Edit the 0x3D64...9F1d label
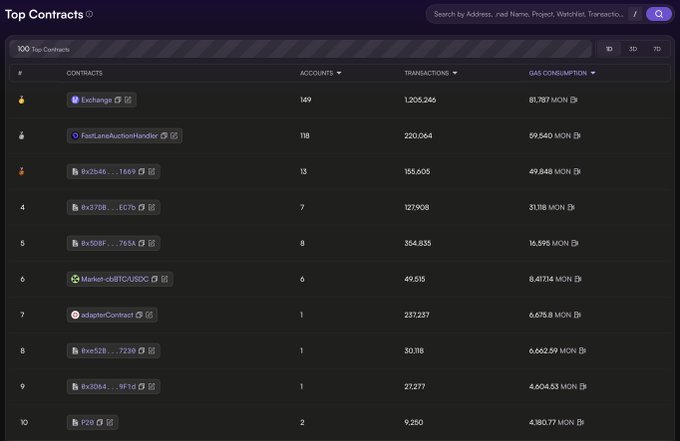 [x=151, y=386]
